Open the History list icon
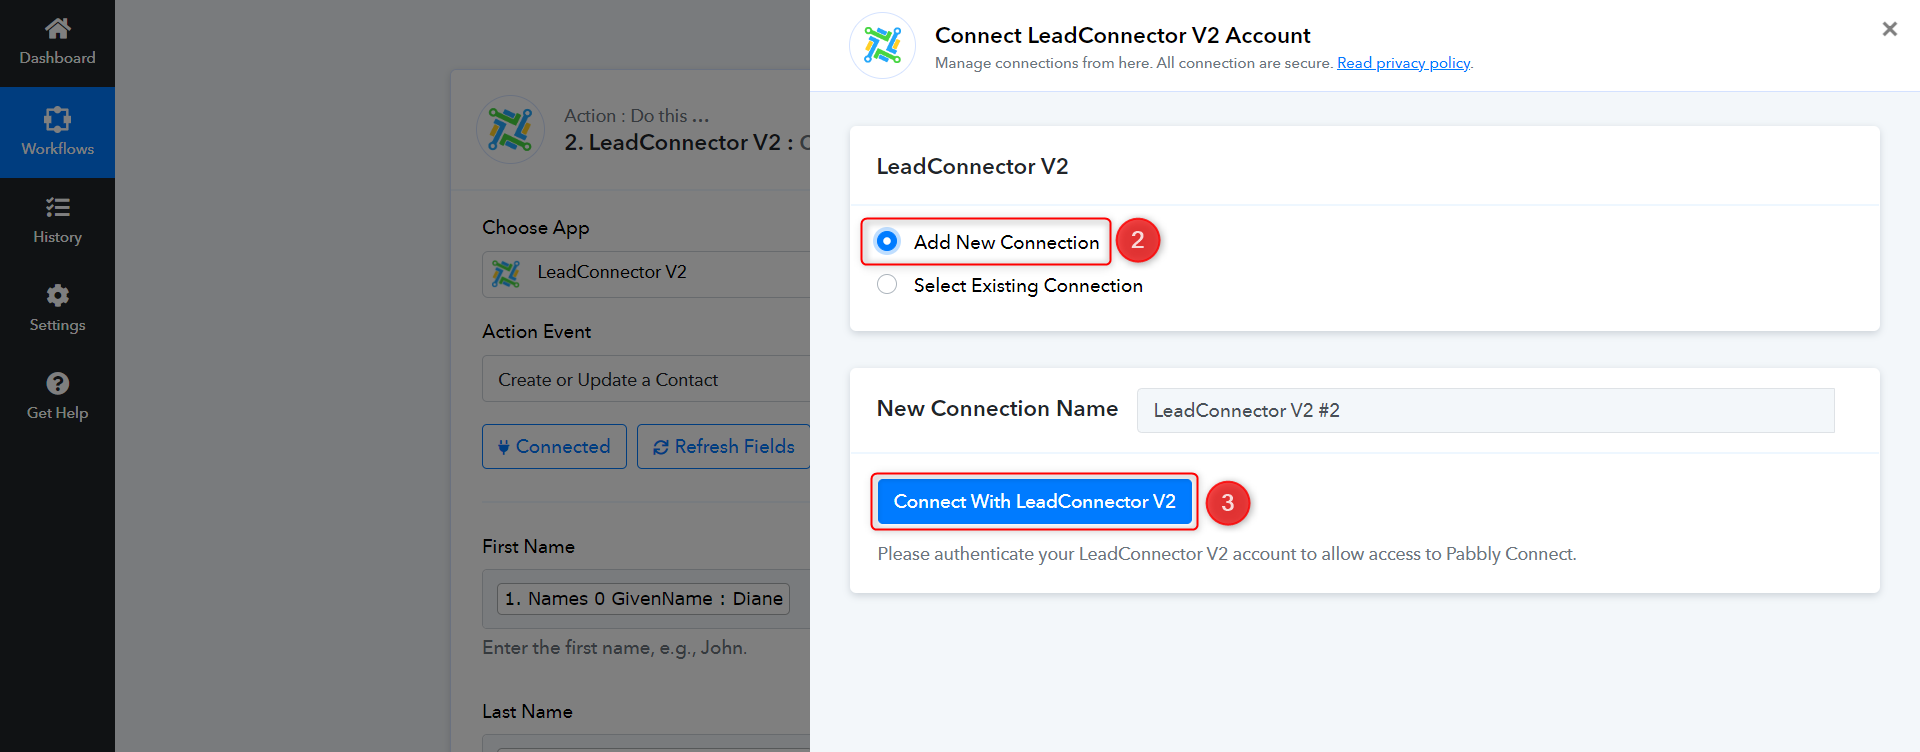This screenshot has width=1920, height=752. coord(58,207)
